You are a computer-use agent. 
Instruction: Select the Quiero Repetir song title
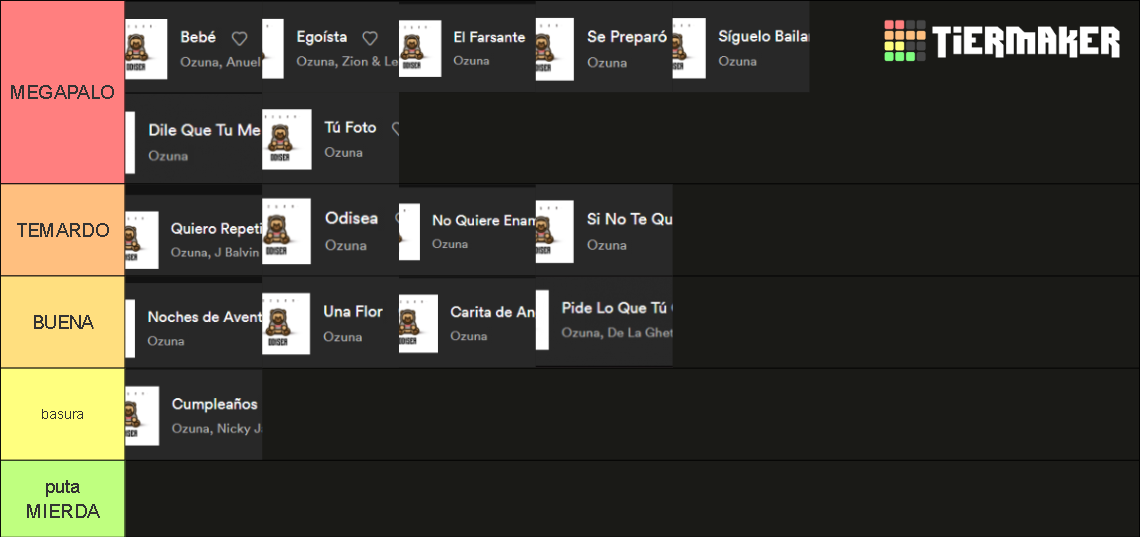point(216,228)
